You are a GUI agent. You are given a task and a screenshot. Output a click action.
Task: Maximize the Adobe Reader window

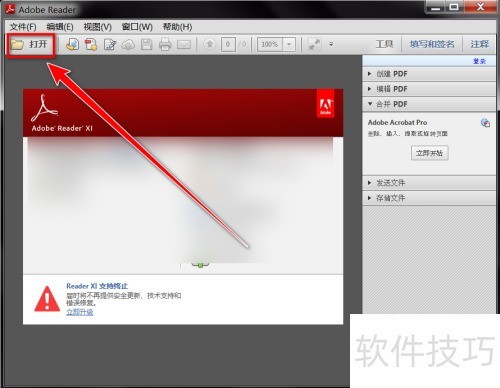(454, 7)
